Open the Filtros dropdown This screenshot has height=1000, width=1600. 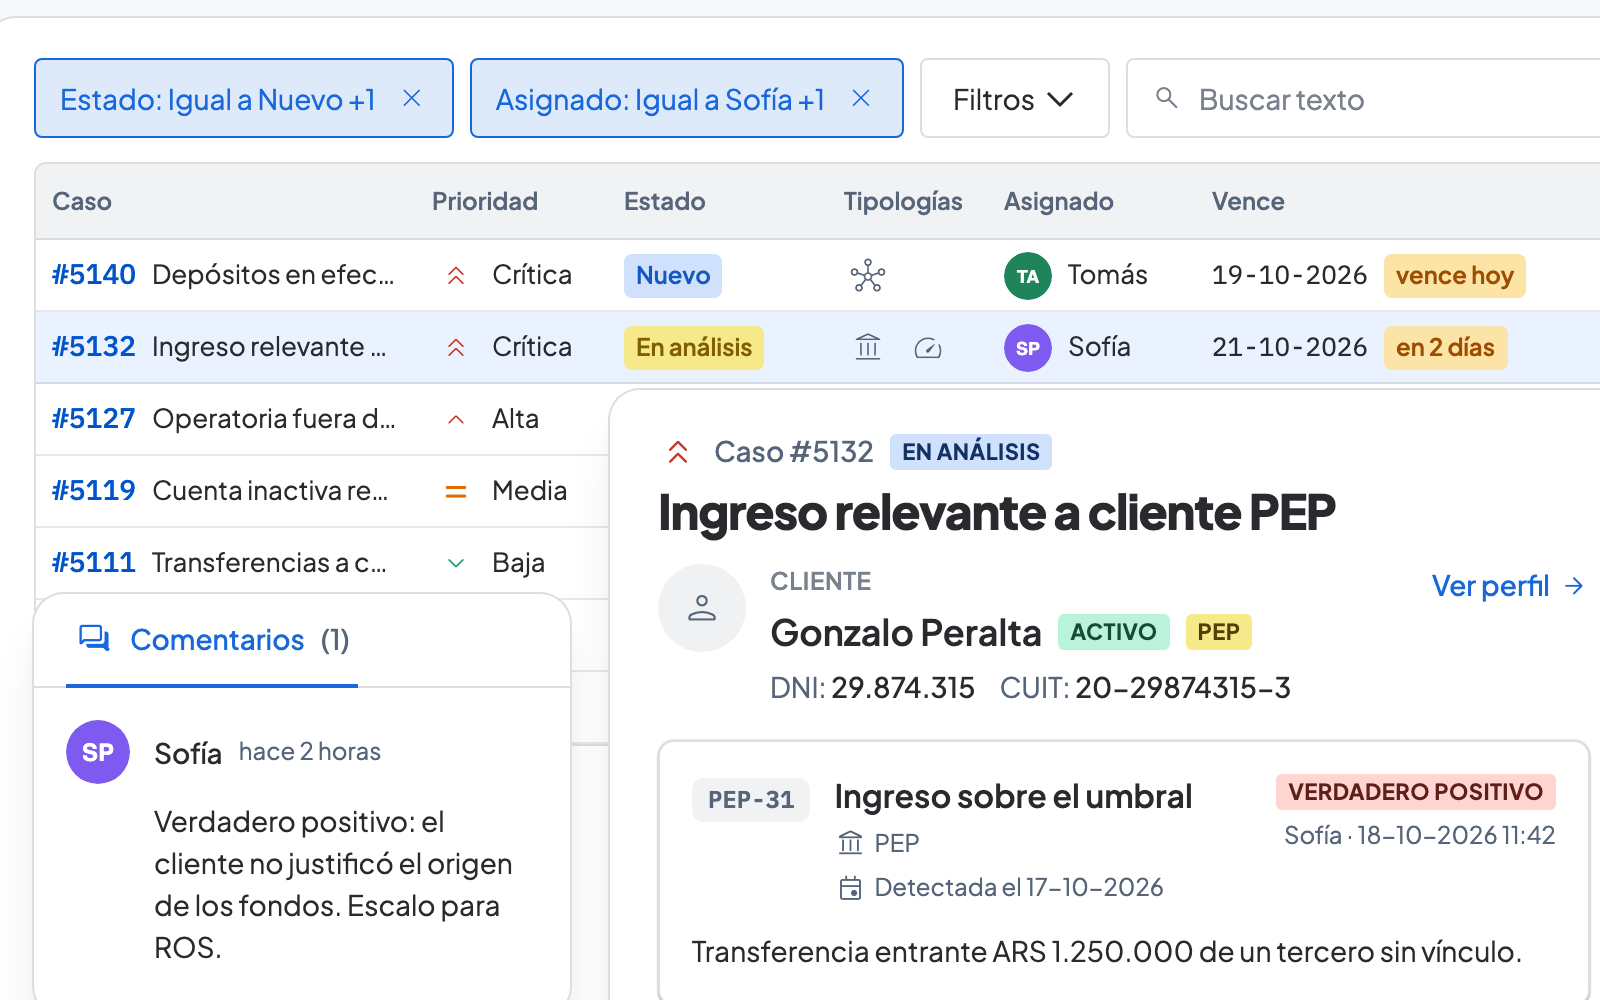pos(1014,98)
